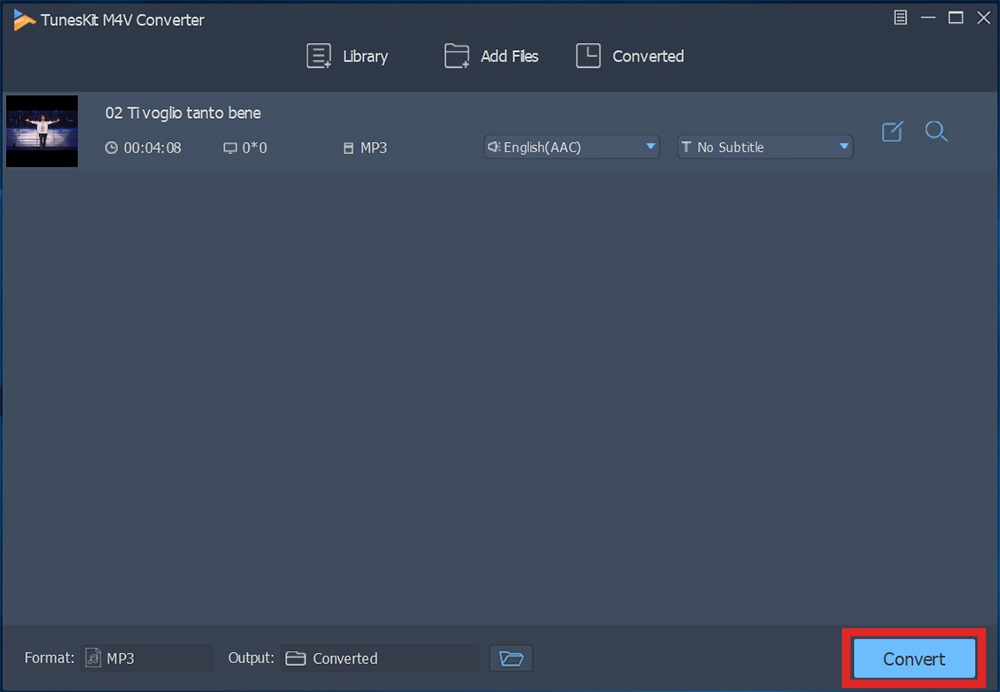Click the Converted output path field
The height and width of the screenshot is (692, 1000).
[379, 658]
